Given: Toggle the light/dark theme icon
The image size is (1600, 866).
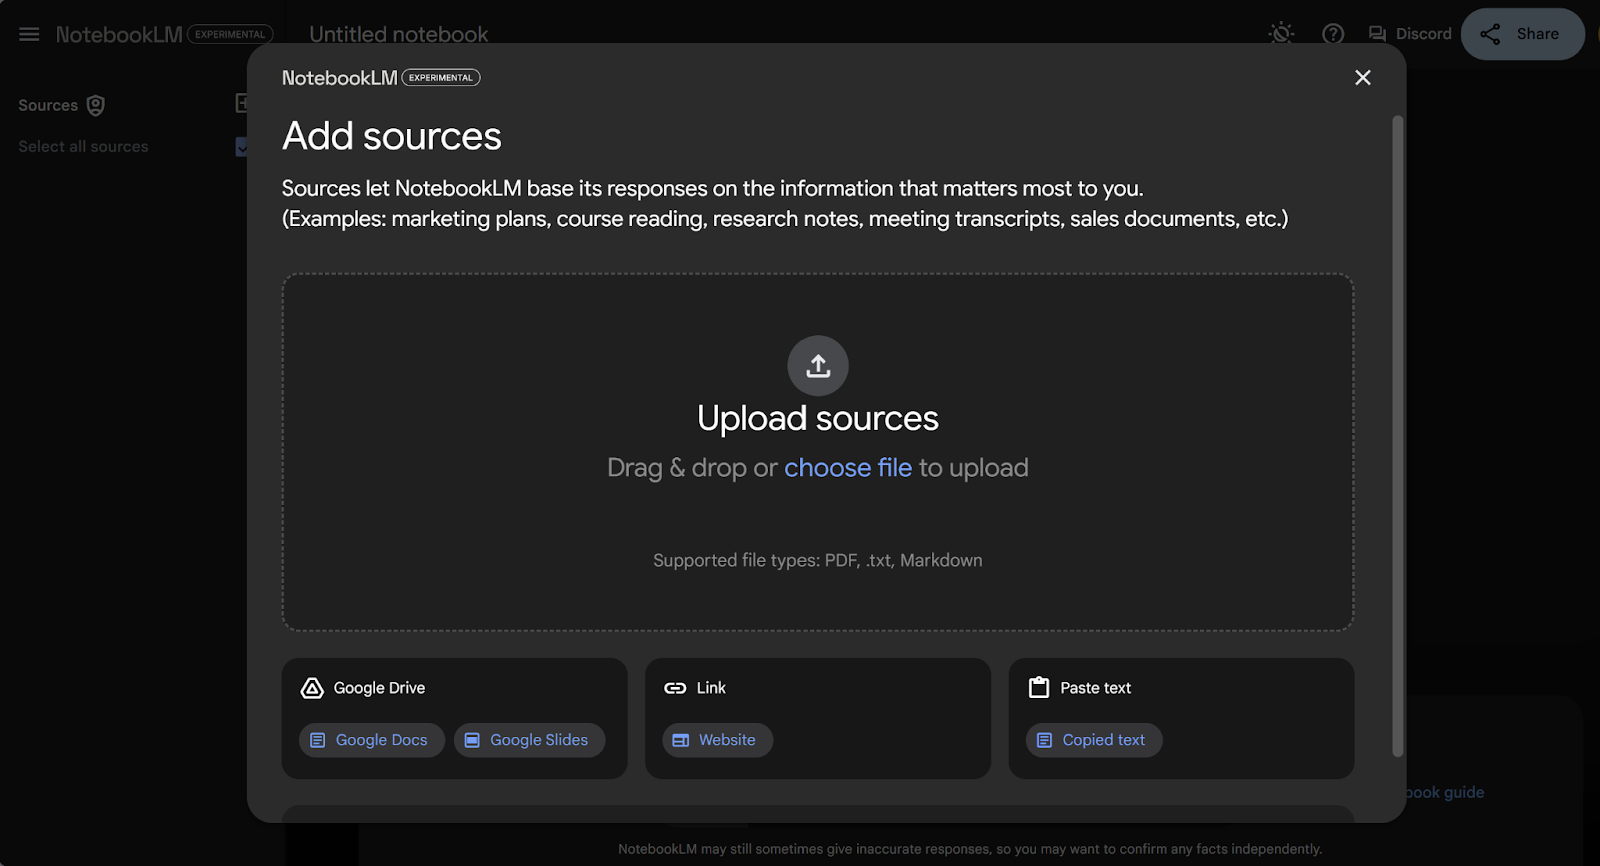Looking at the screenshot, I should 1281,34.
